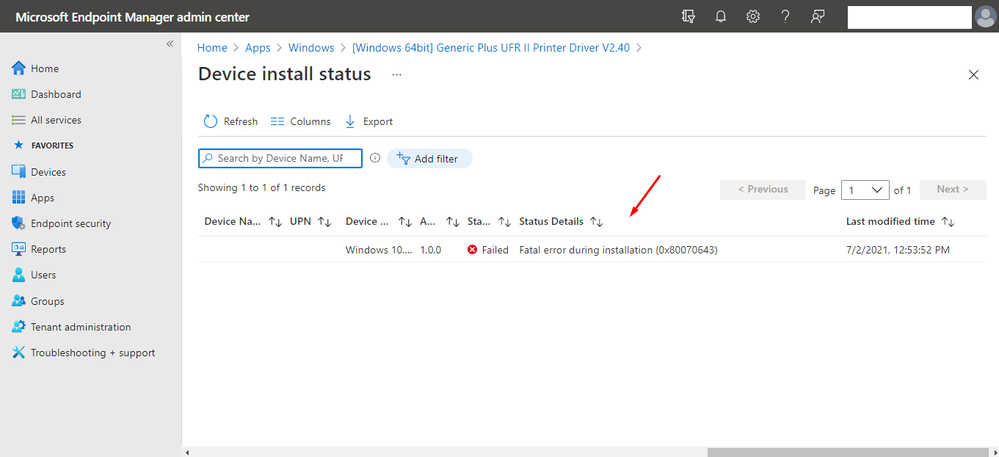Click the info icon next to search box

click(x=375, y=158)
